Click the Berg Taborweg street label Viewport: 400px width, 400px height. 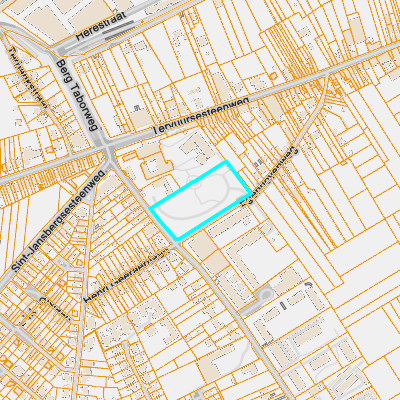(77, 95)
